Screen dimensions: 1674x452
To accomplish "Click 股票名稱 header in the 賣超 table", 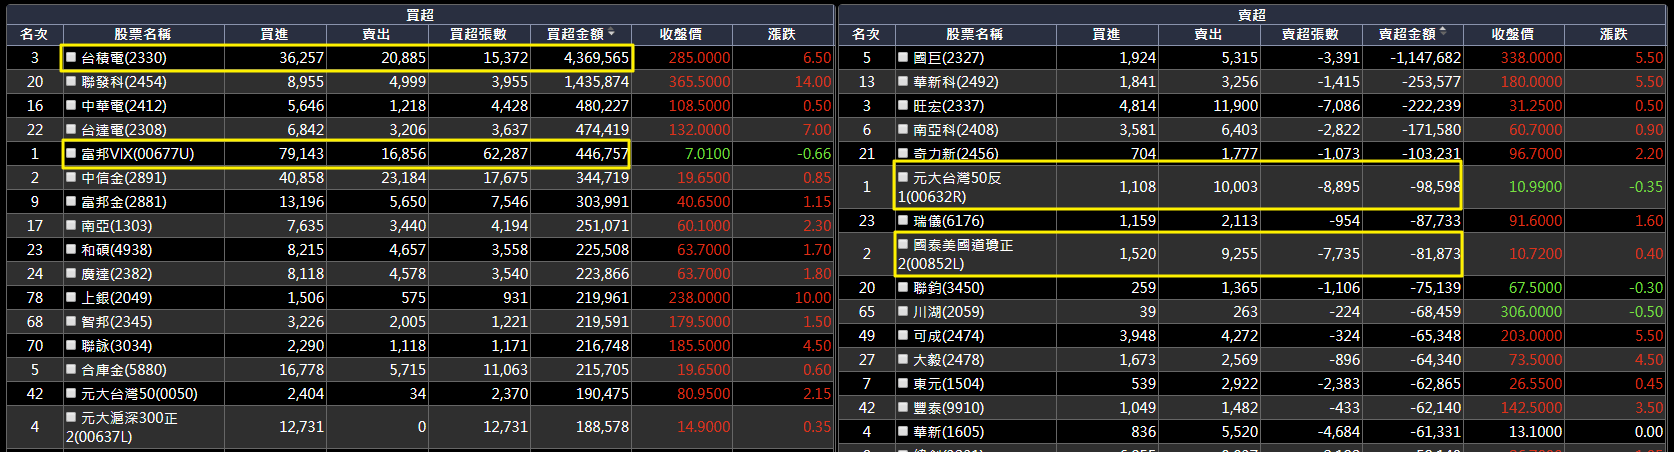I will [974, 34].
